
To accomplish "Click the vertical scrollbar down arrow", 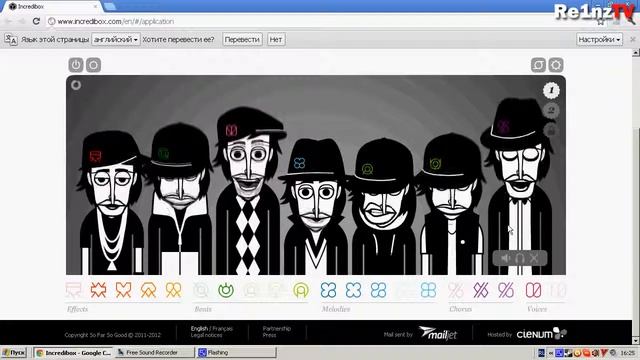I will [x=636, y=340].
